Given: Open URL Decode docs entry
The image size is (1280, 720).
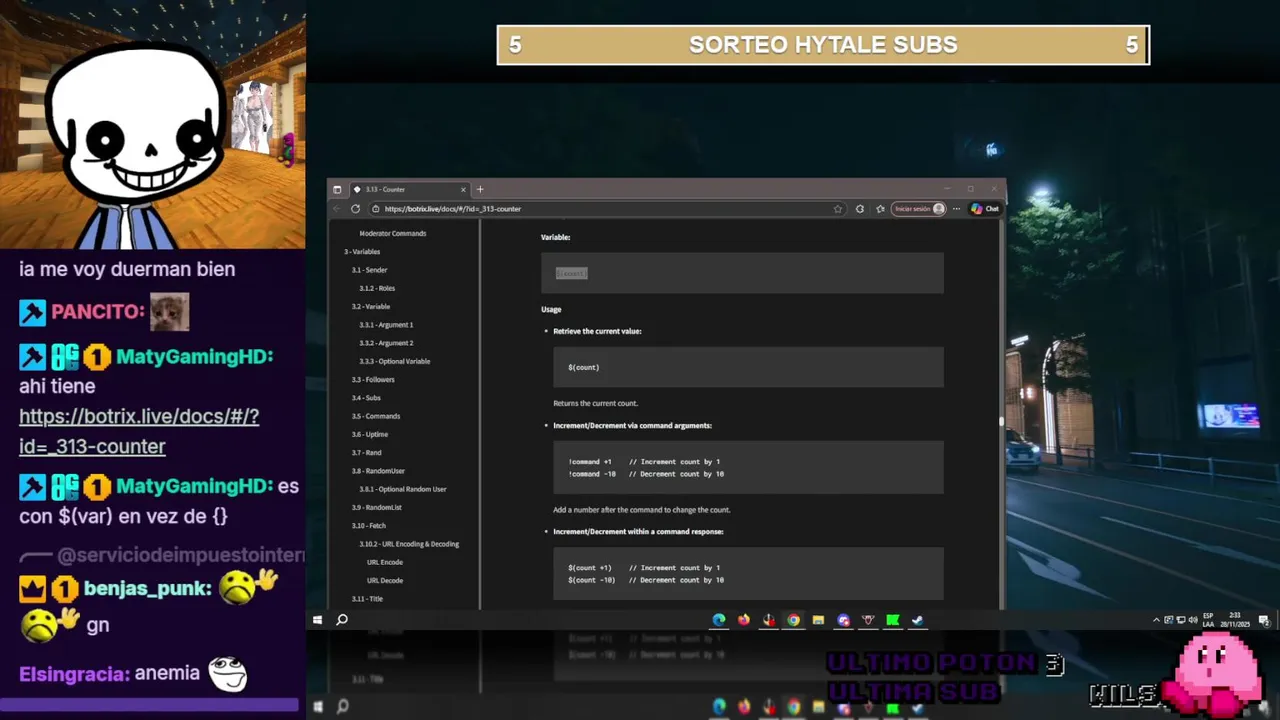Looking at the screenshot, I should [385, 580].
